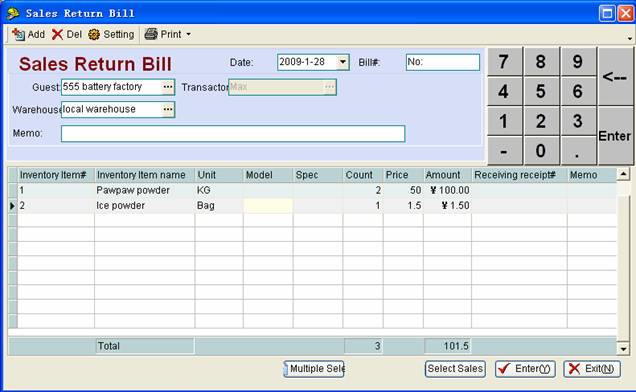The height and width of the screenshot is (392, 636).
Task: Tap keypad digit 0
Action: pyautogui.click(x=541, y=151)
